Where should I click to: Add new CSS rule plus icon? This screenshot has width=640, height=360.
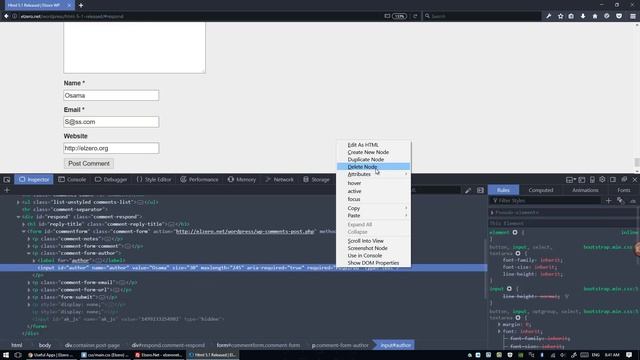pos(609,200)
